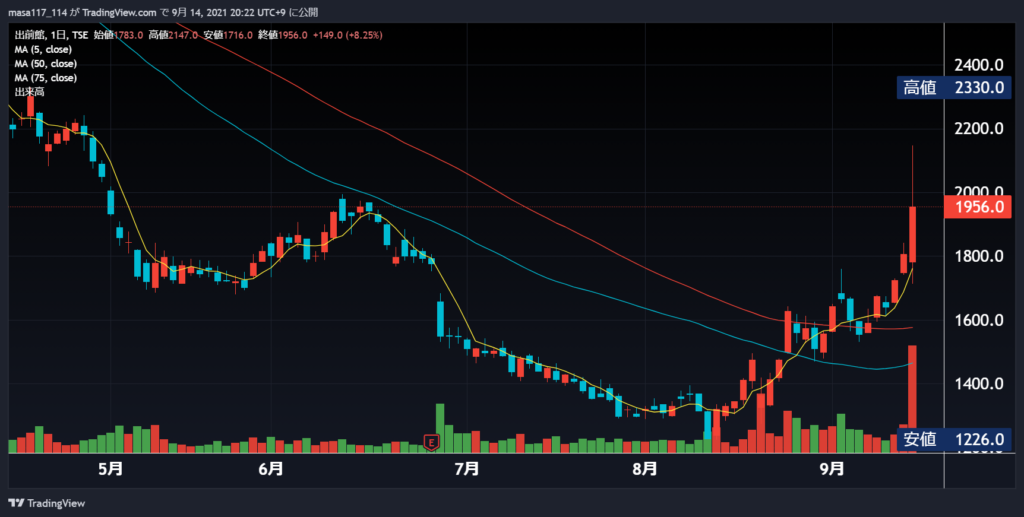The image size is (1024, 517).
Task: Click the 1800.0 price axis label
Action: [978, 256]
